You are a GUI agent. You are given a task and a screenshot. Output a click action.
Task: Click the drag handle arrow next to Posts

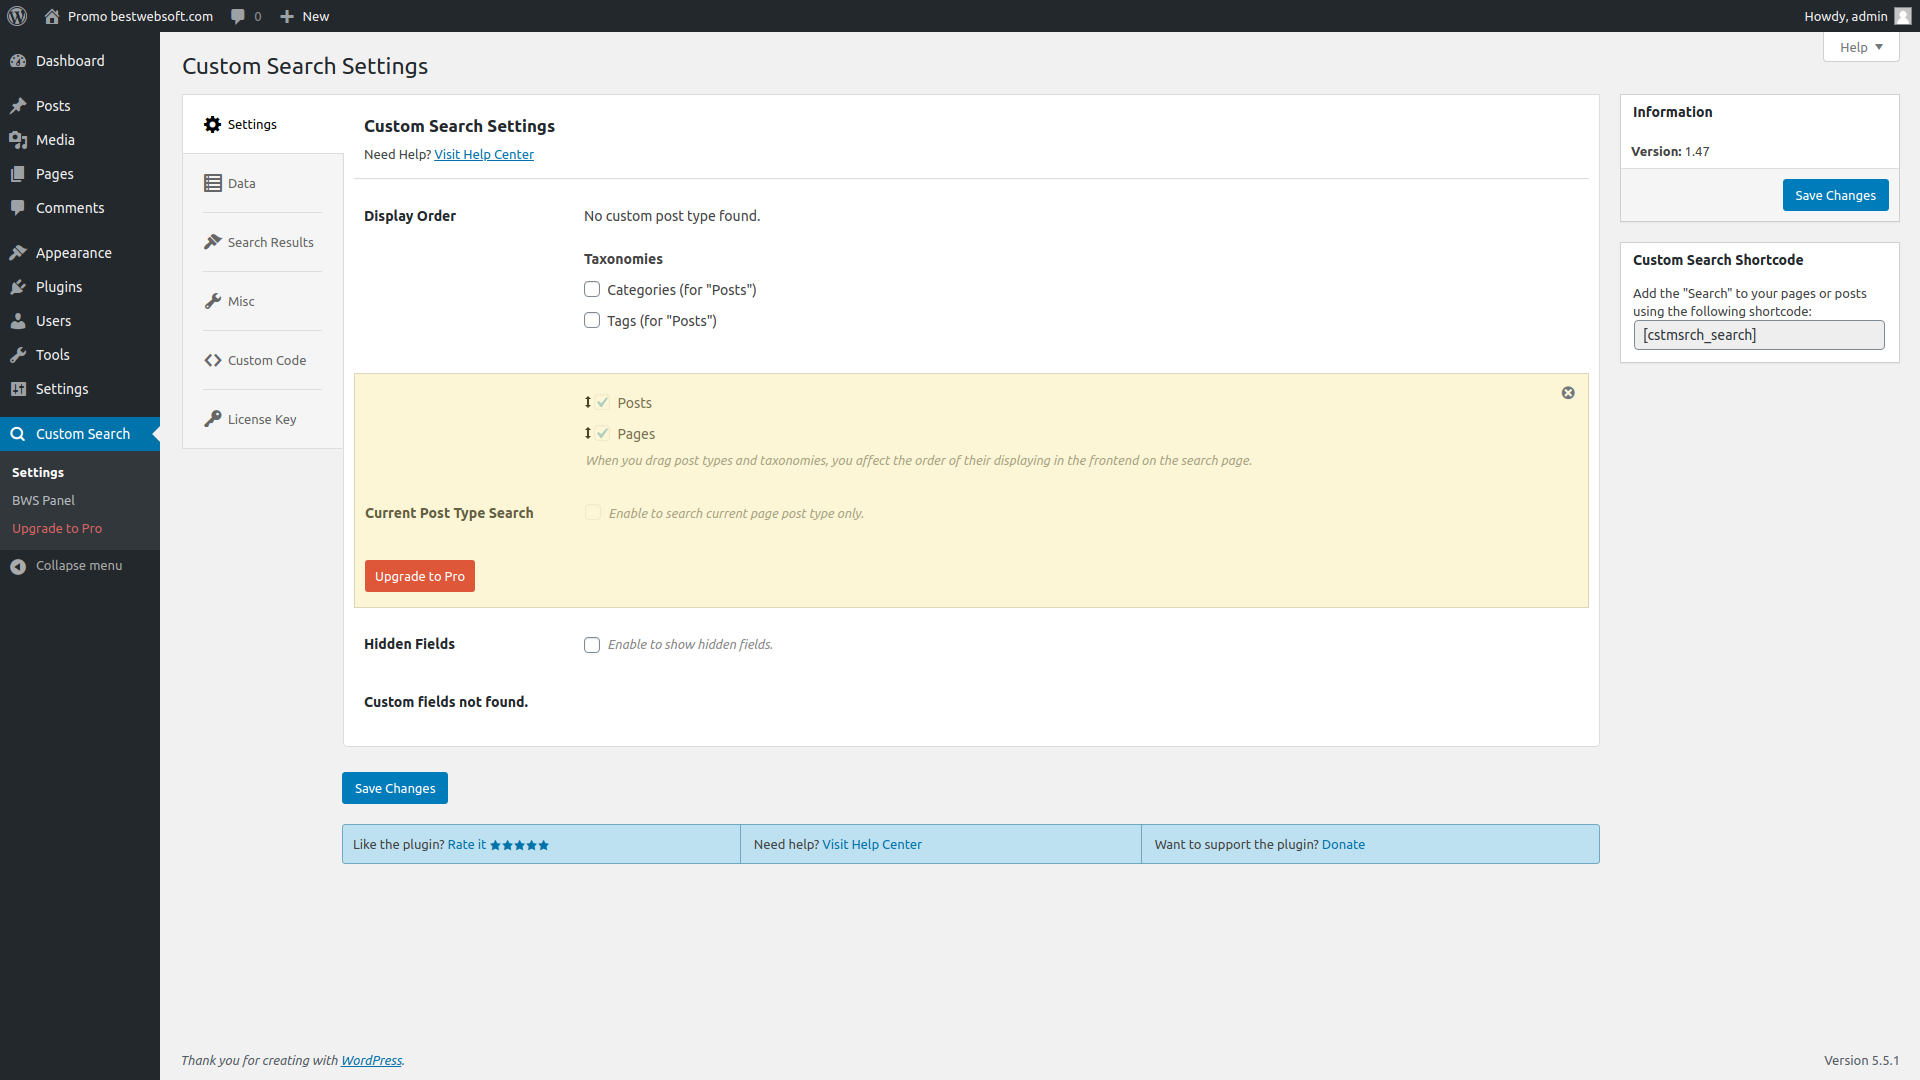tap(588, 402)
